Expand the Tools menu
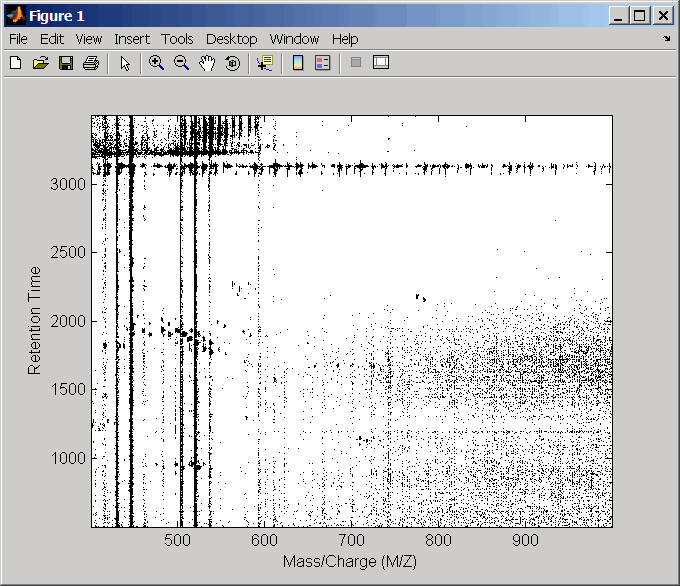Screen dimensions: 680x586 [x=177, y=39]
